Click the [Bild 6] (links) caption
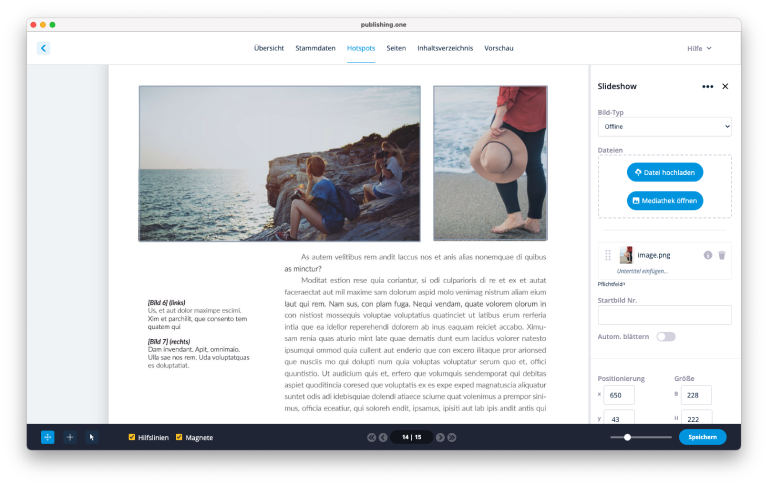768x486 pixels. point(167,303)
